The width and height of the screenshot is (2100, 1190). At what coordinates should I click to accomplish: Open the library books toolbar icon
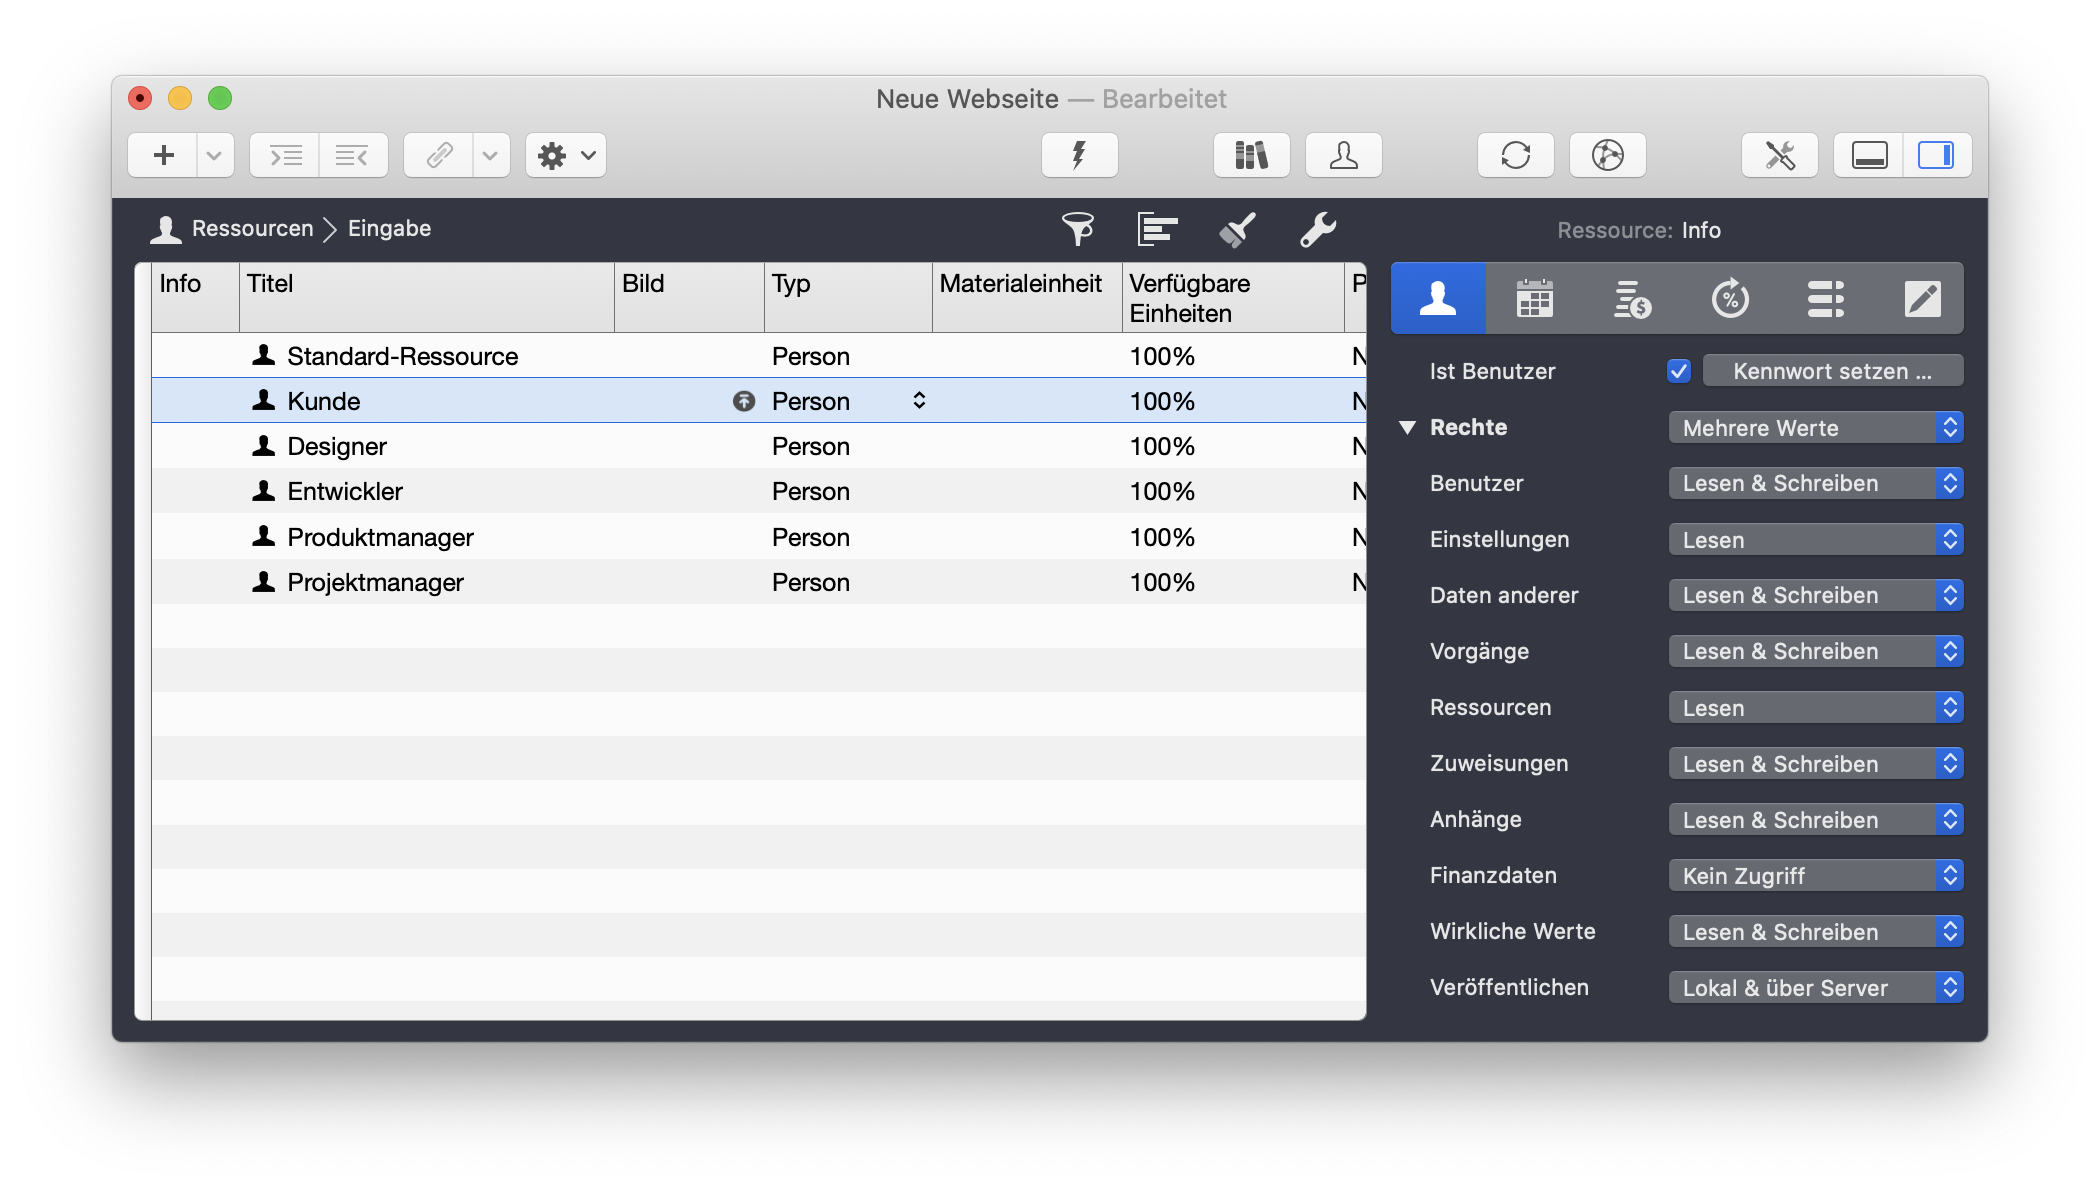[x=1251, y=155]
